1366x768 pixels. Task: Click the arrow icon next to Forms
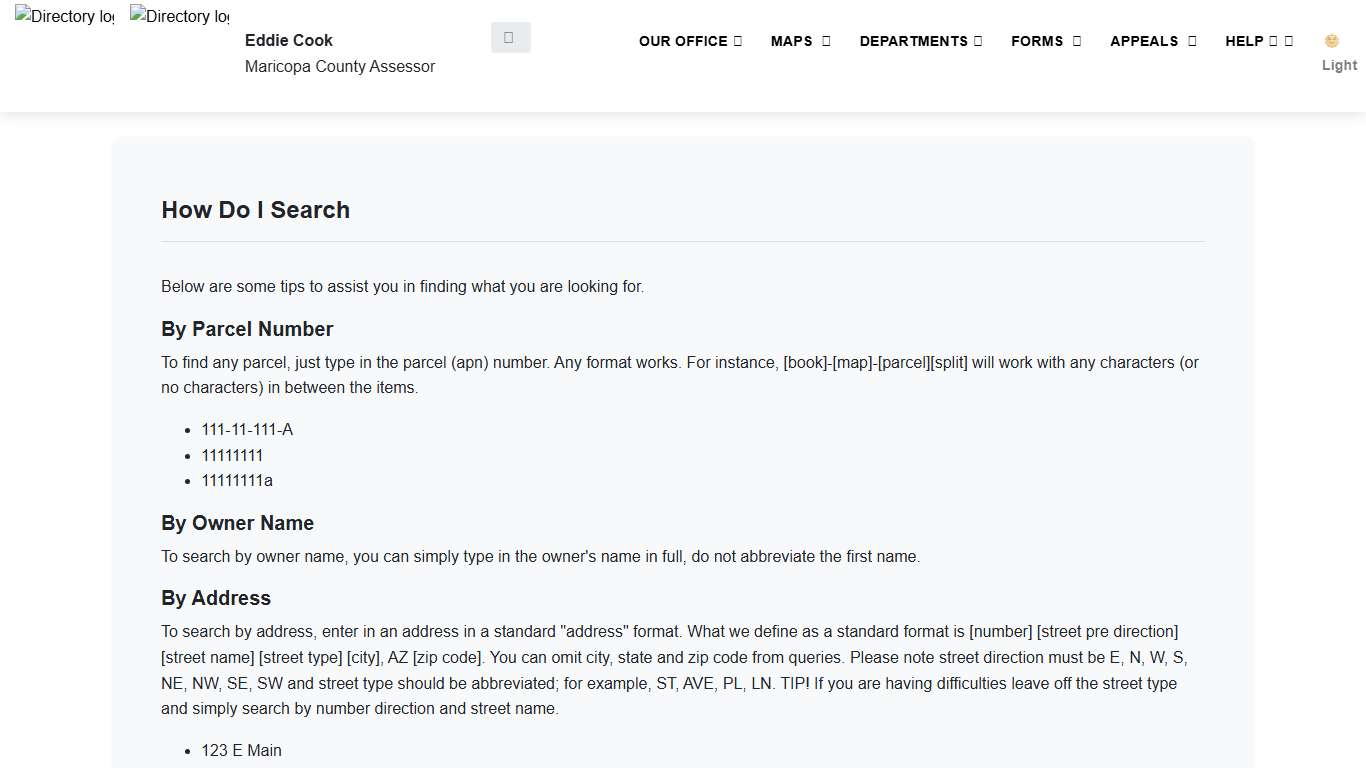[1077, 41]
